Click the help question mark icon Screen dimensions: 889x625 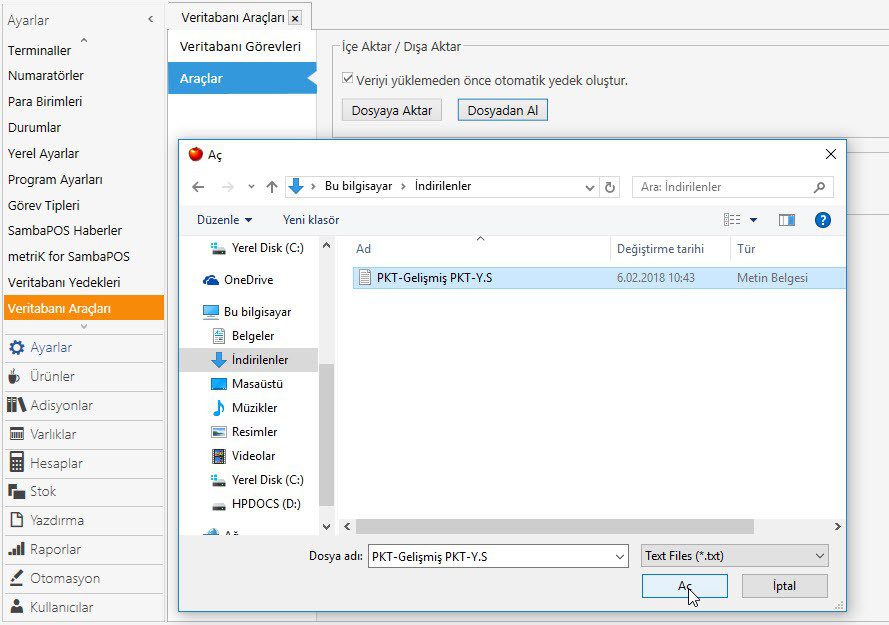coord(822,220)
